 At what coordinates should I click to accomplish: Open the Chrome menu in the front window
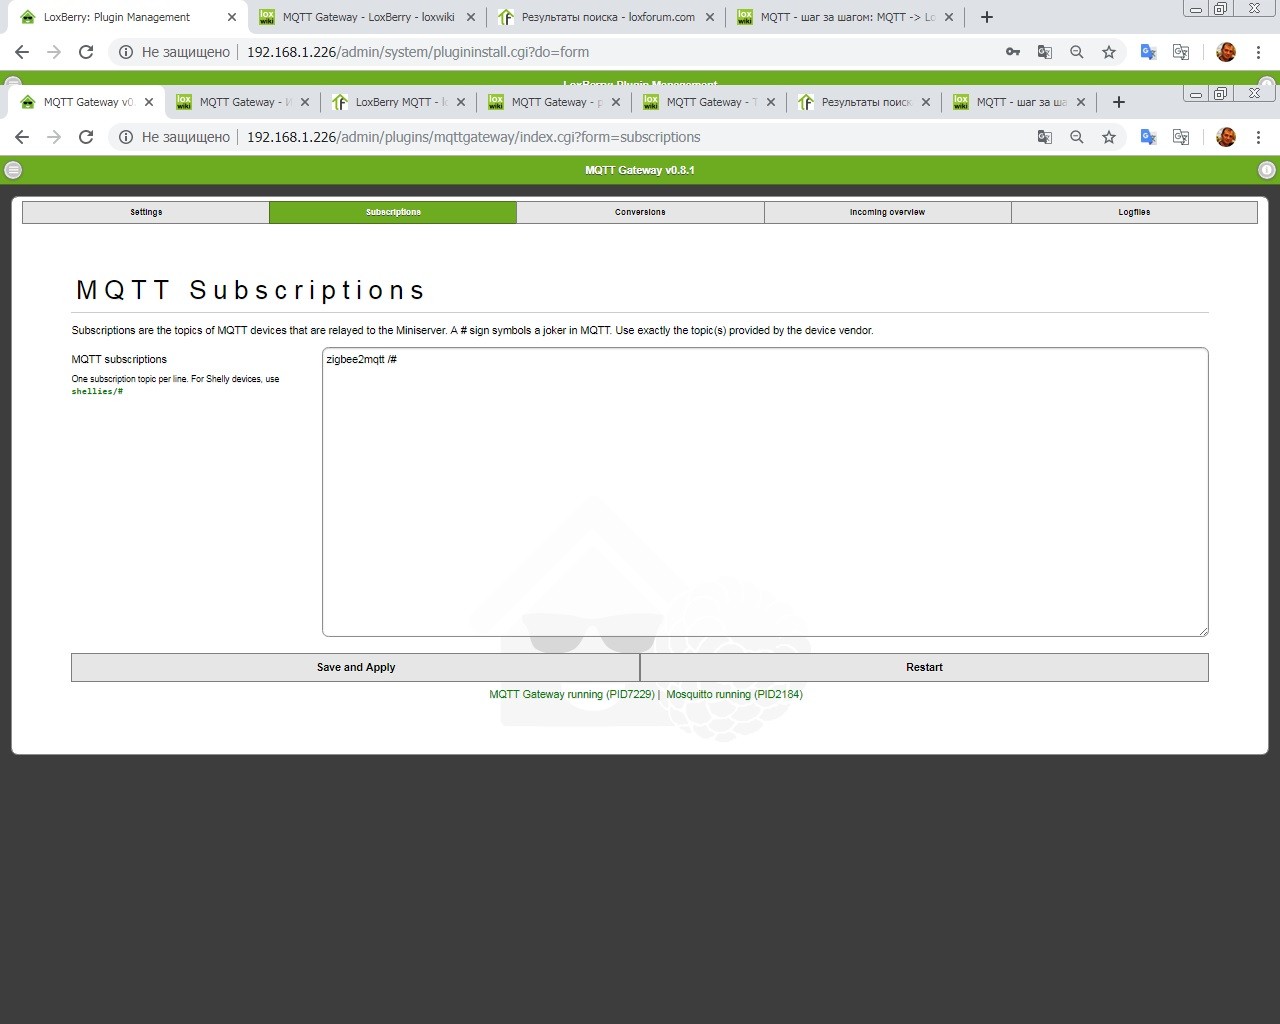(x=1258, y=137)
